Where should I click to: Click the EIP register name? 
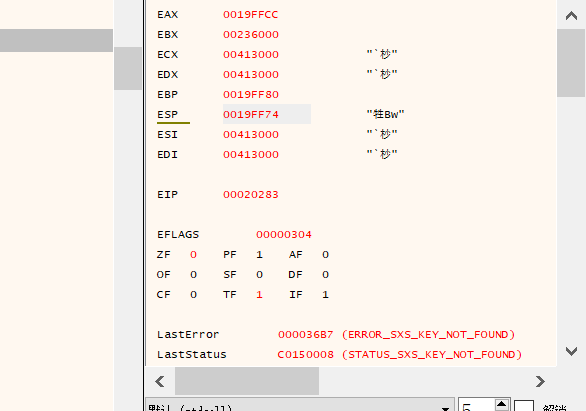click(x=167, y=195)
